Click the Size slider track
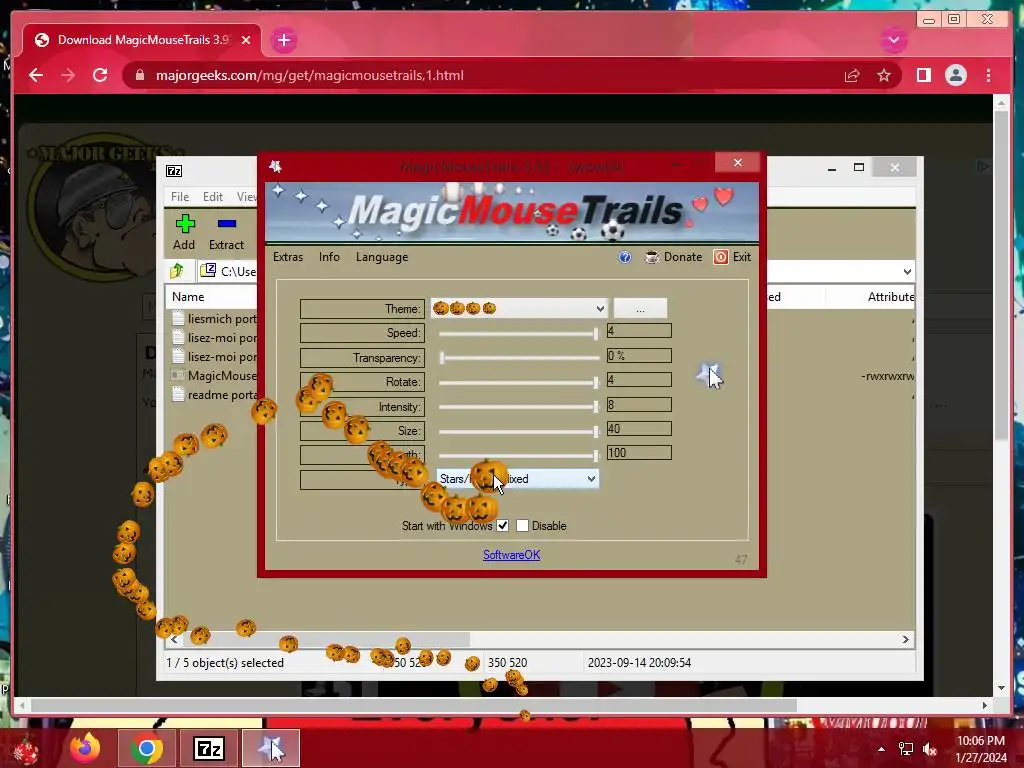This screenshot has width=1024, height=768. pos(519,431)
